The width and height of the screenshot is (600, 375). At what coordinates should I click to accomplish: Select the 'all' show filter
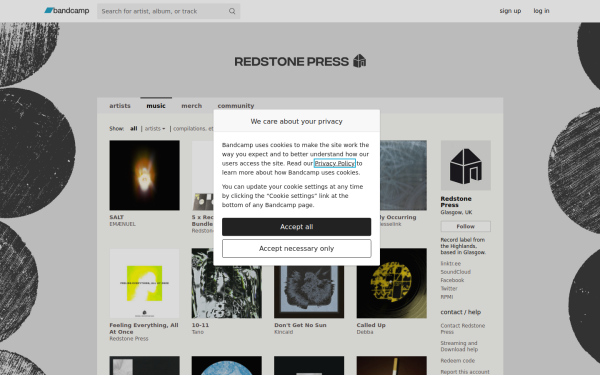[134, 129]
